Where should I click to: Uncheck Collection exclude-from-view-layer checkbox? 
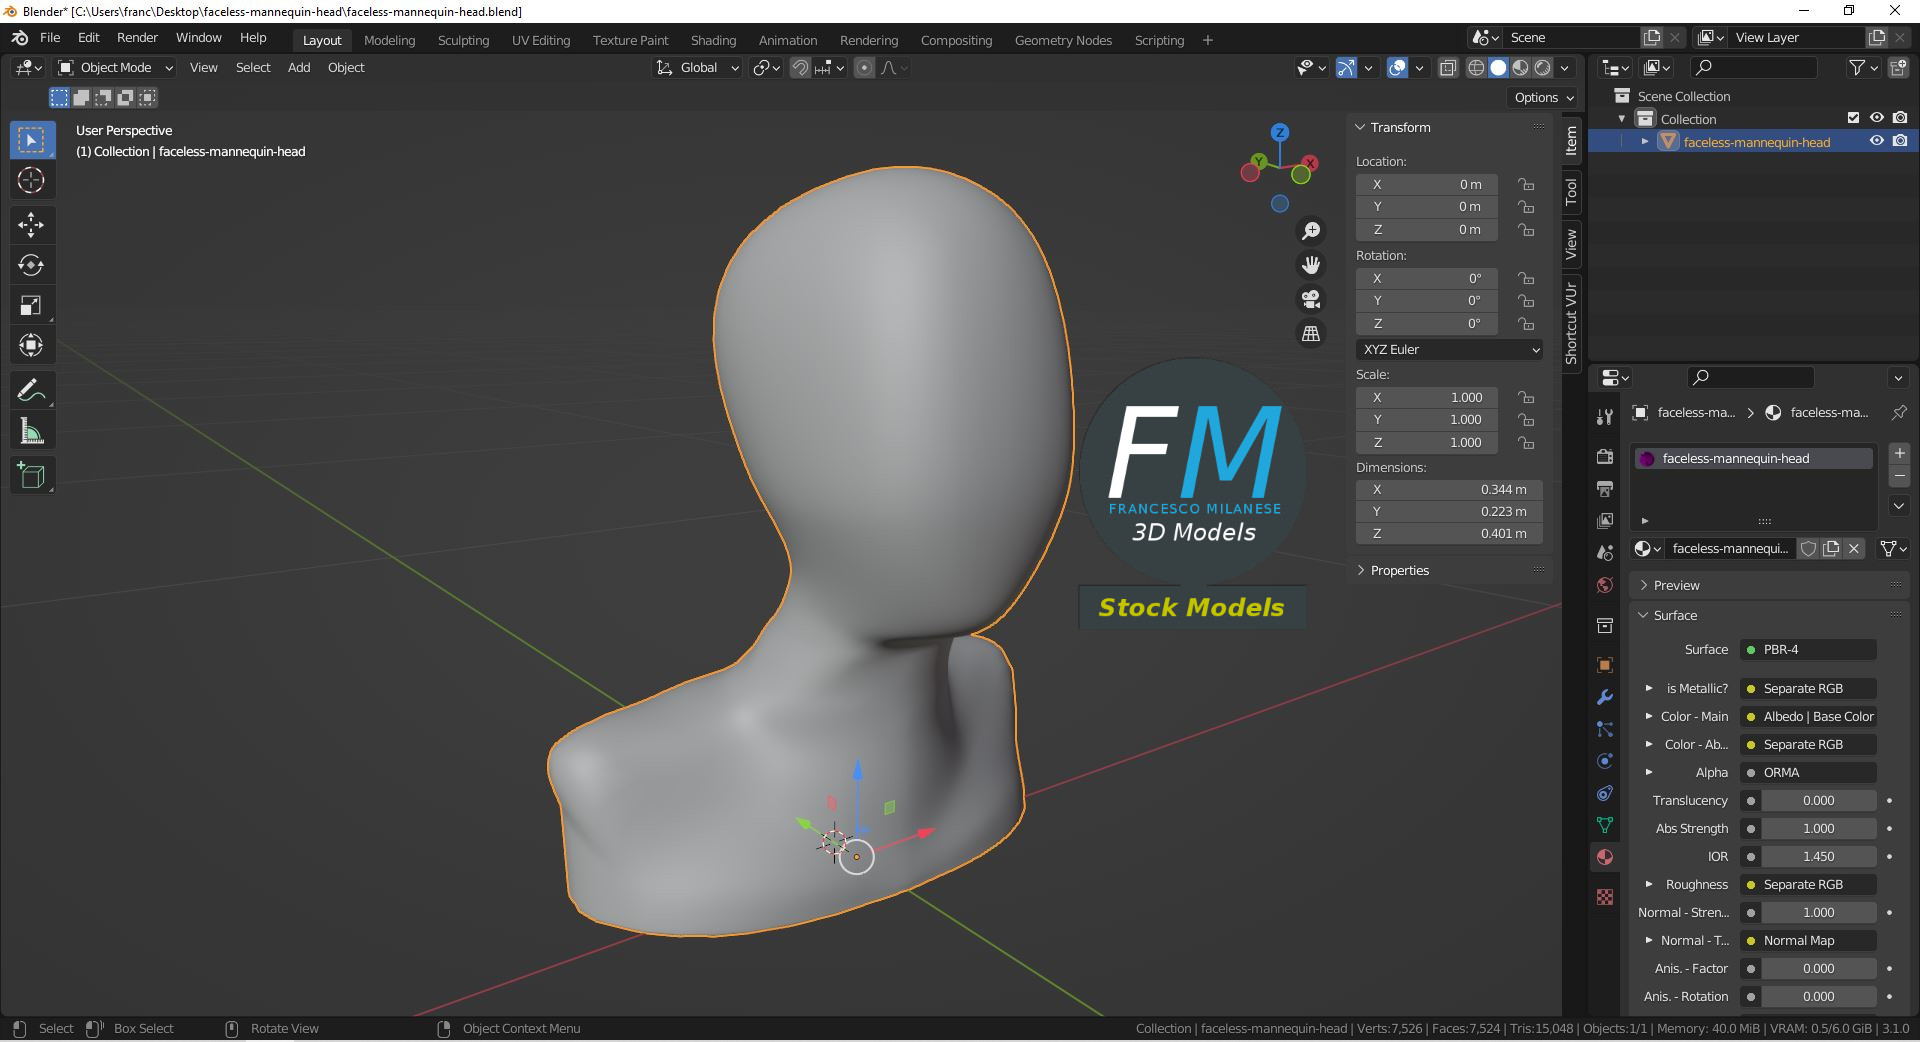pos(1853,118)
